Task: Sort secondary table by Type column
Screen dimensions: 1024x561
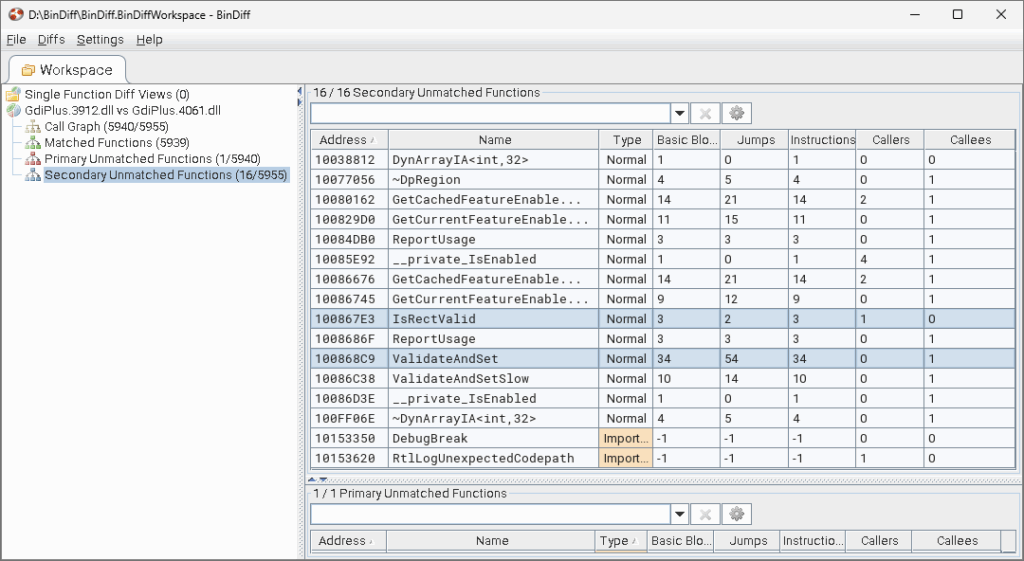Action: (x=626, y=140)
